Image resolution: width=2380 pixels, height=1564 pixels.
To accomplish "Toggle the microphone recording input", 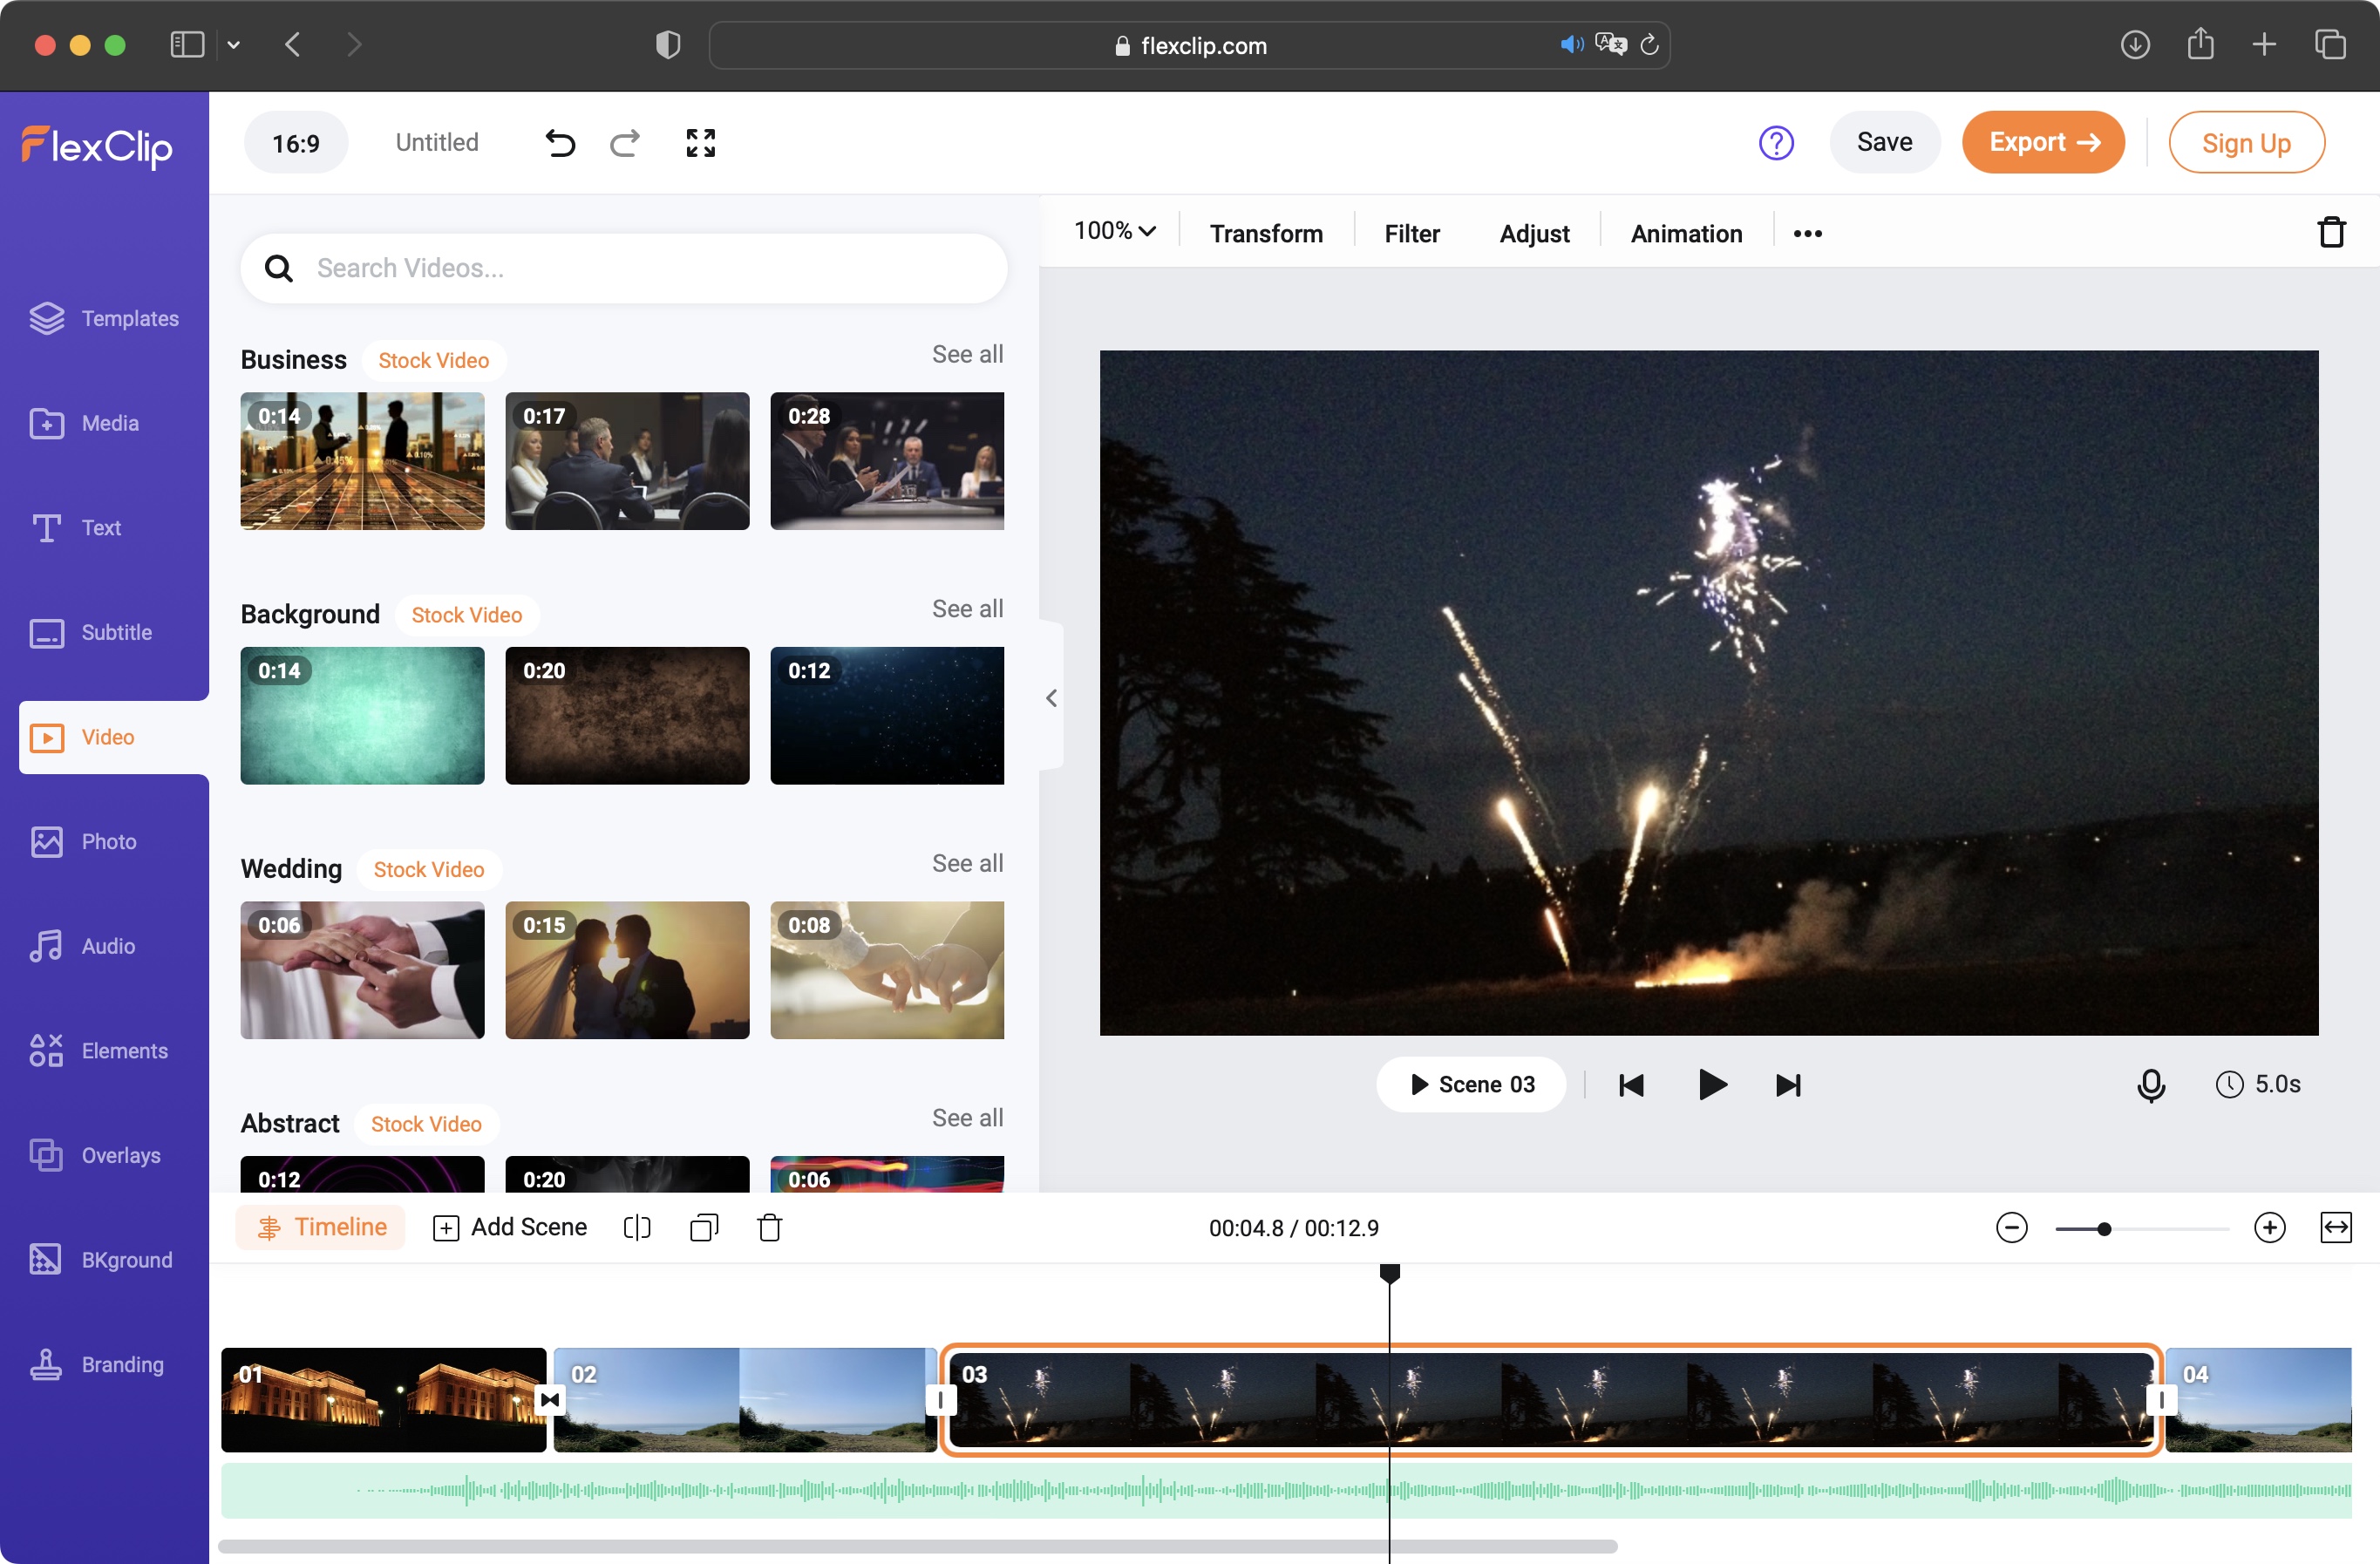I will (2148, 1084).
